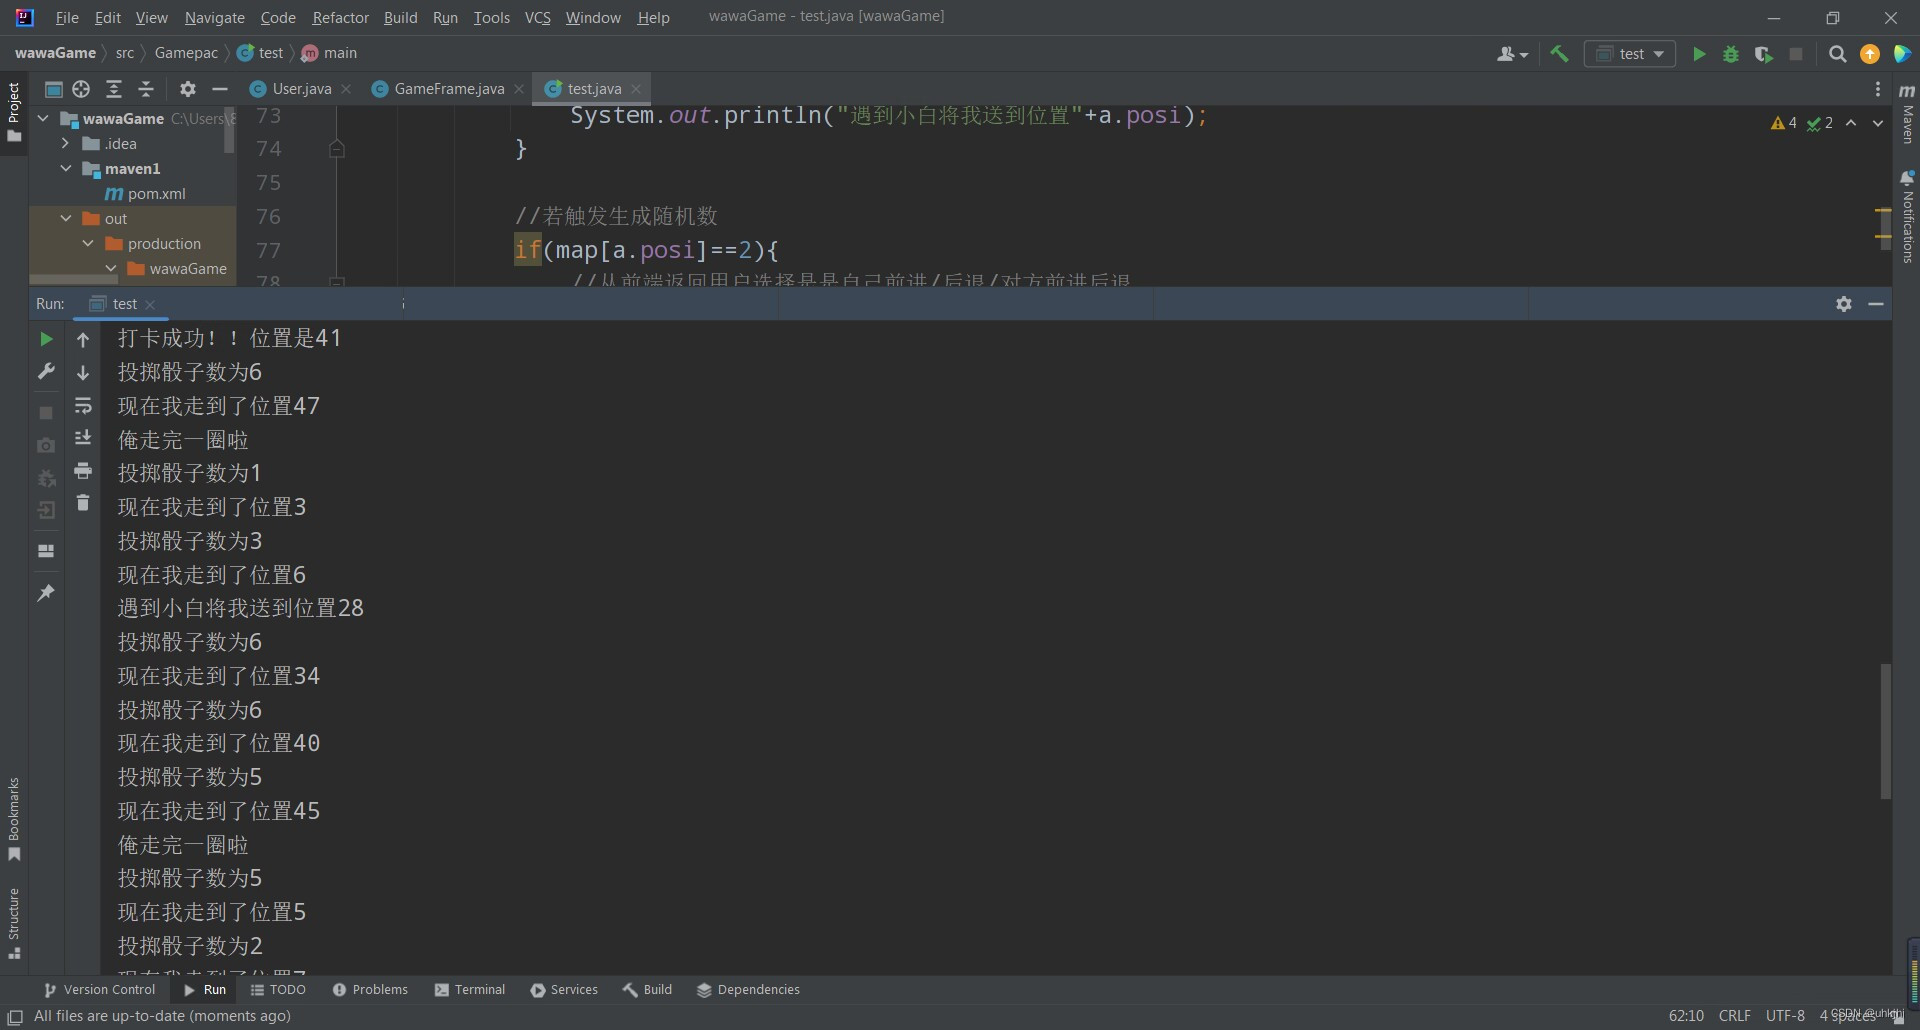Build project with hammer icon
Screen dimensions: 1920x1030
click(x=1559, y=54)
